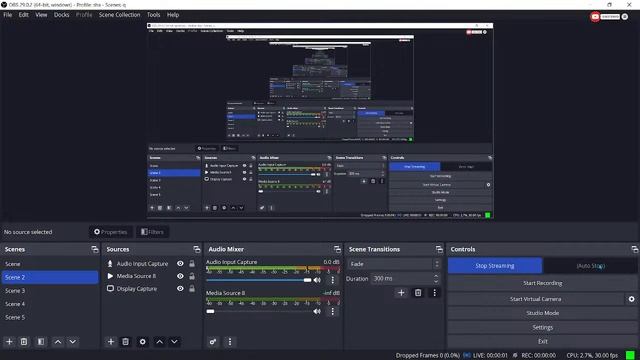Open the Tools menu
The width and height of the screenshot is (640, 360).
pos(153,15)
